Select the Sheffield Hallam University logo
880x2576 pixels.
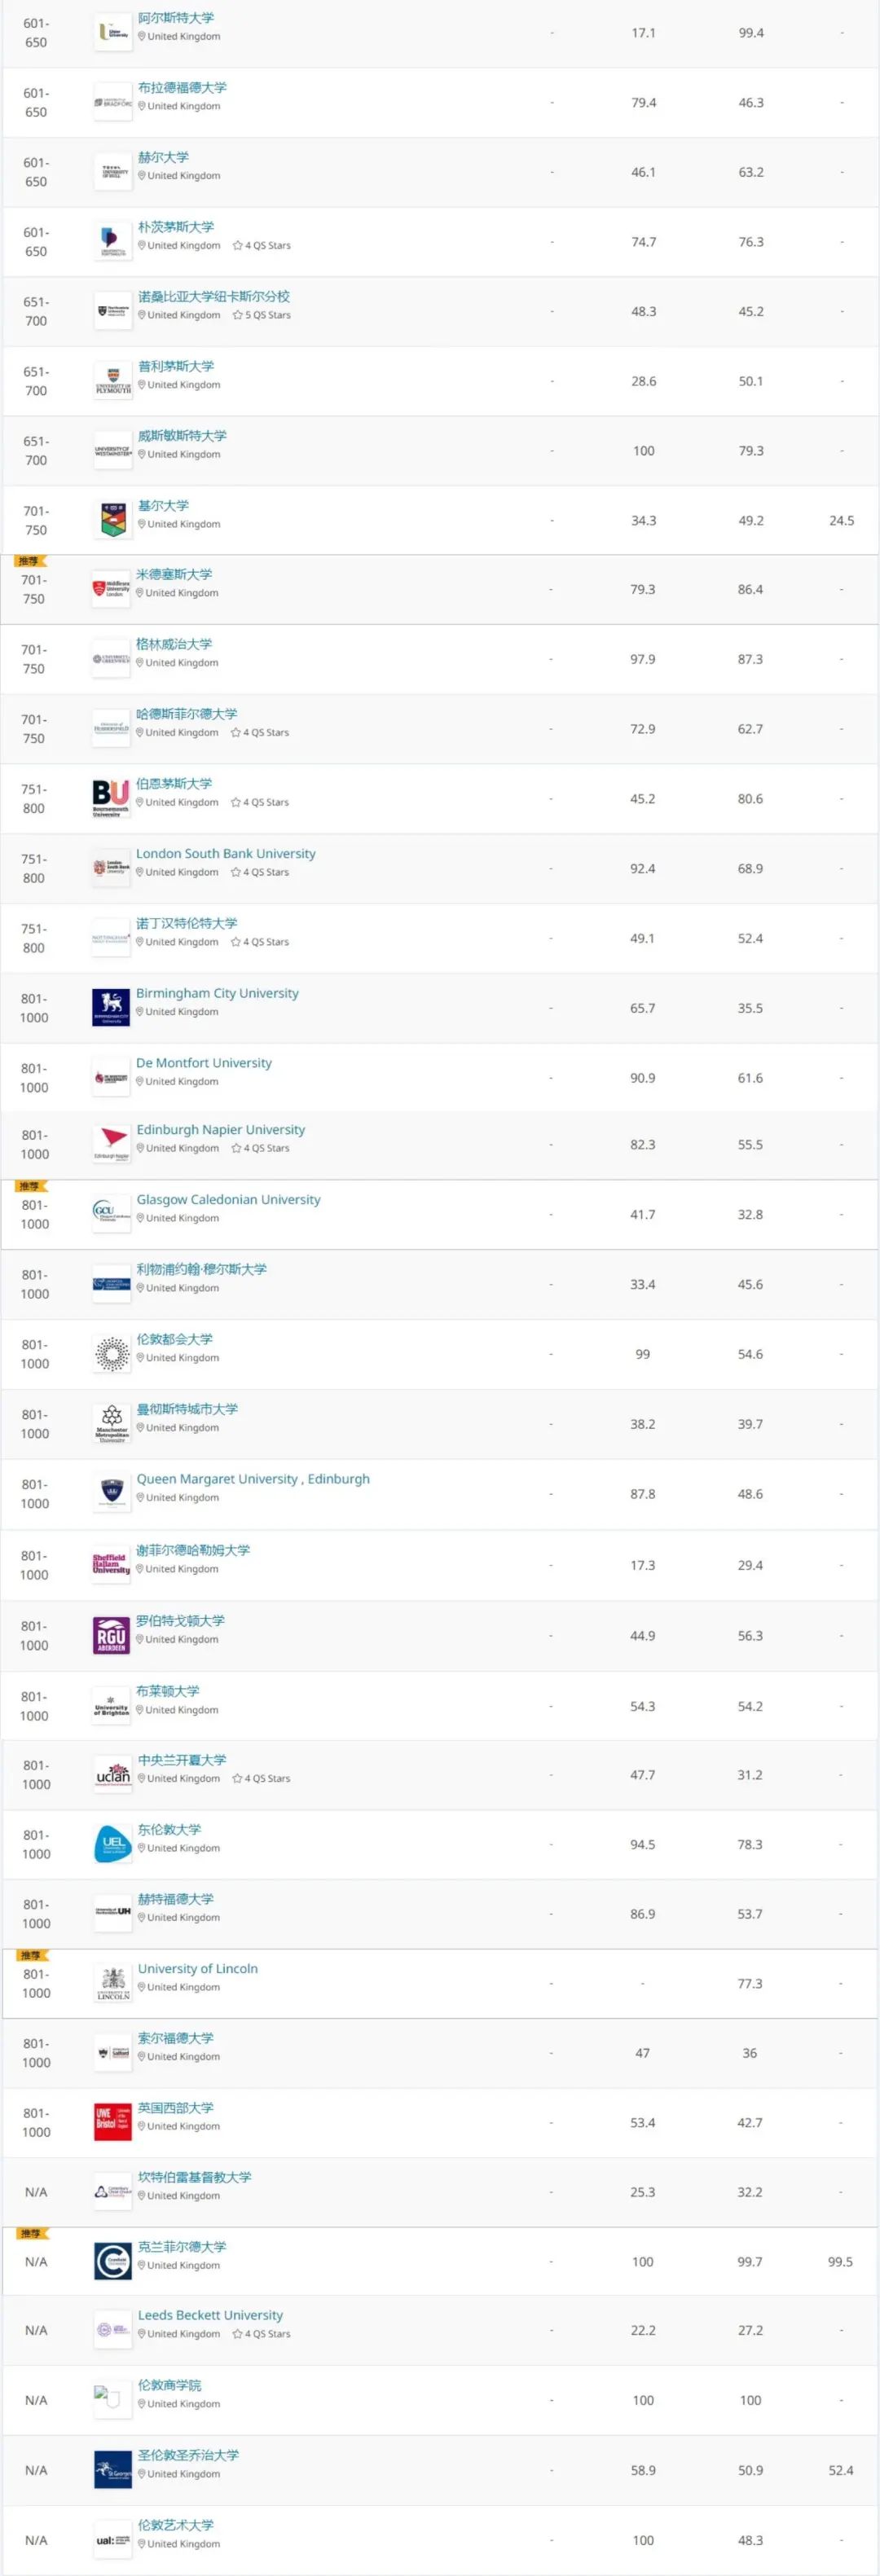(x=111, y=1564)
